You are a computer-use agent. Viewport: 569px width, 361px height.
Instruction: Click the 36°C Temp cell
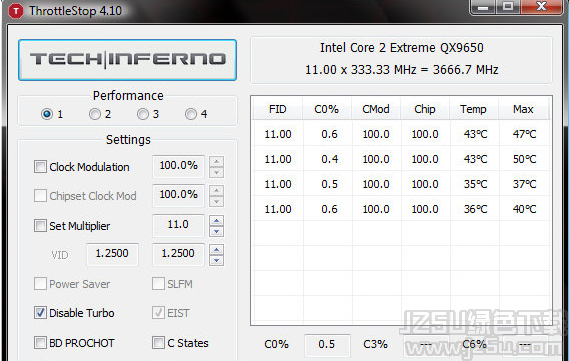[475, 209]
